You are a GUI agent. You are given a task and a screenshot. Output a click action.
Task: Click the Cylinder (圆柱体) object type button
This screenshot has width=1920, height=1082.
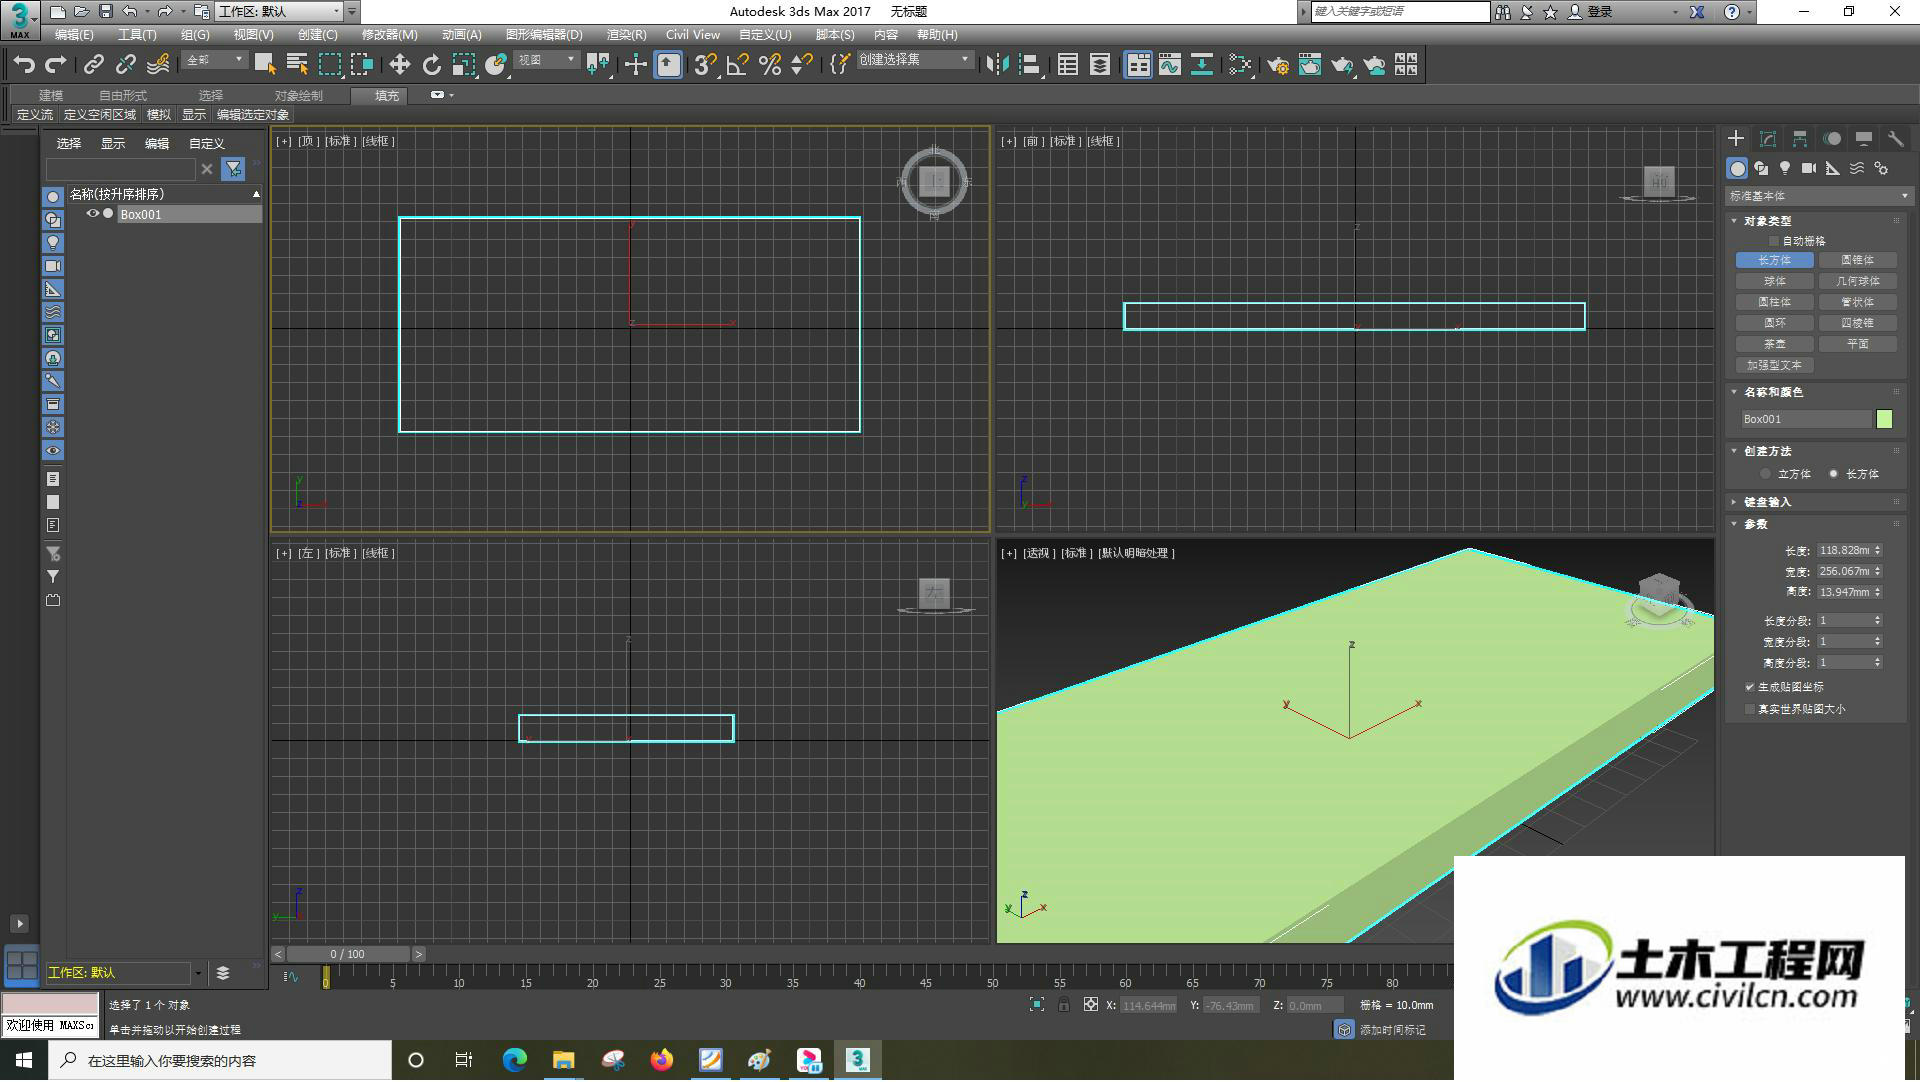pyautogui.click(x=1774, y=302)
